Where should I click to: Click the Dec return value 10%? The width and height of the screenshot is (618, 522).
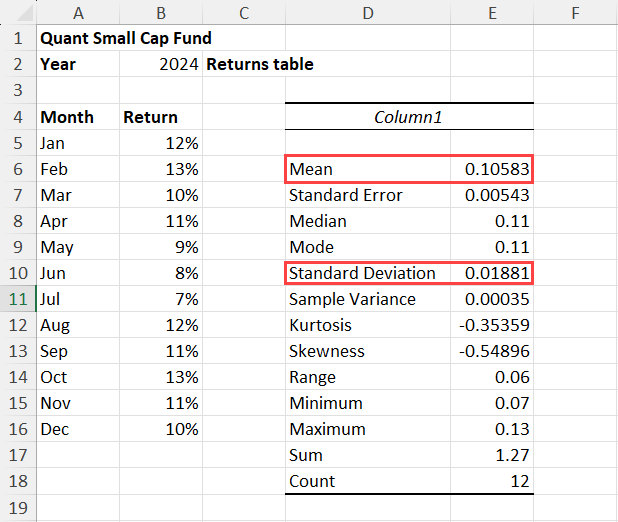tap(161, 429)
